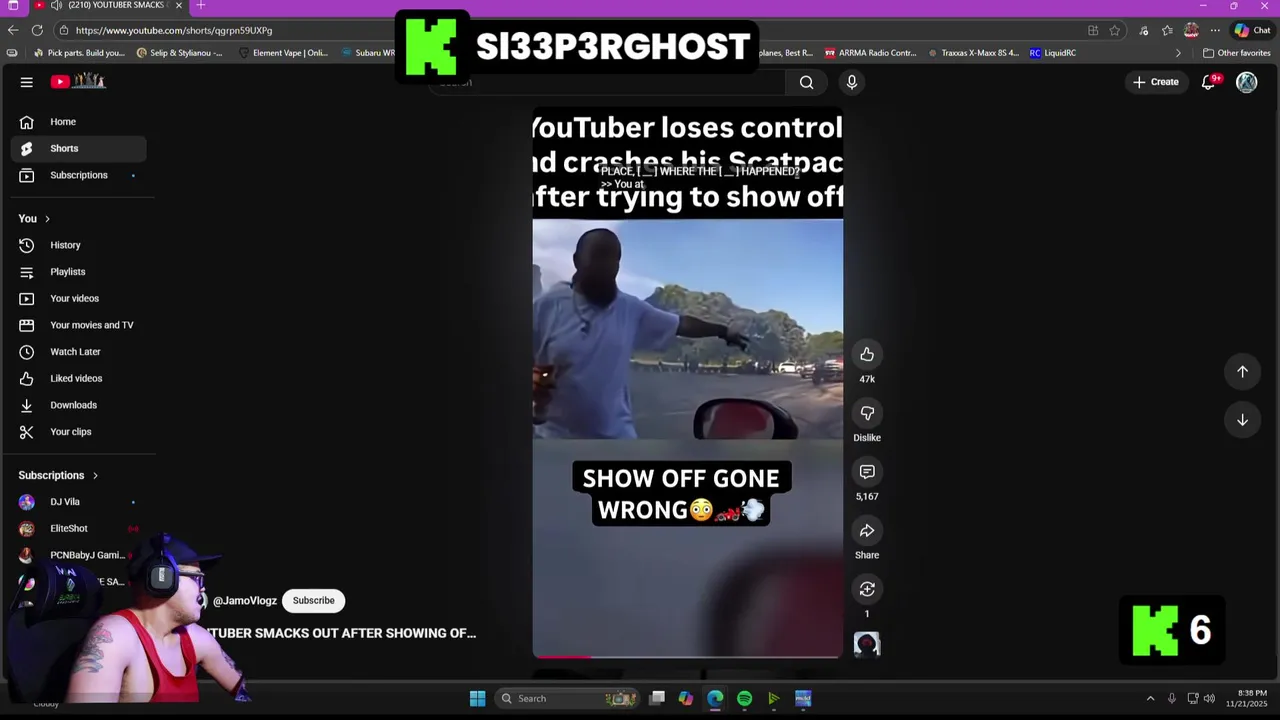The image size is (1280, 720).
Task: Open the sound source thumbnail
Action: click(867, 644)
